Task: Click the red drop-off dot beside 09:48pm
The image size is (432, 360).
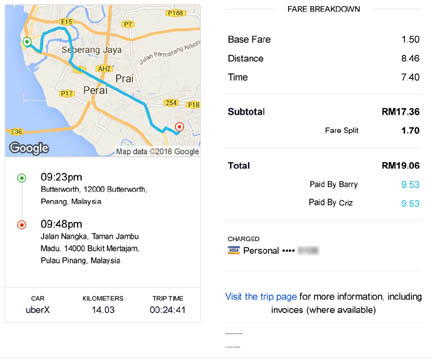Action: point(22,225)
